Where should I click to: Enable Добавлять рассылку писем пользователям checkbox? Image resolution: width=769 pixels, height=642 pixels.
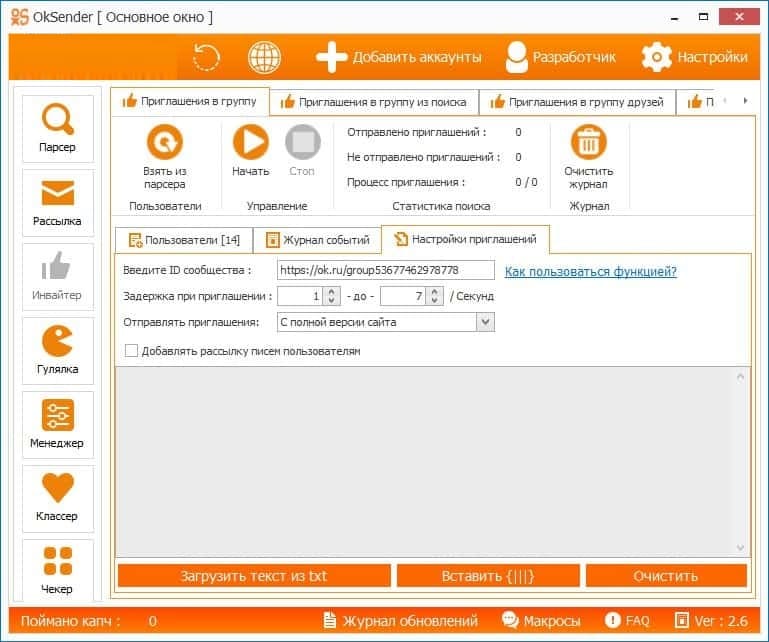tap(131, 351)
